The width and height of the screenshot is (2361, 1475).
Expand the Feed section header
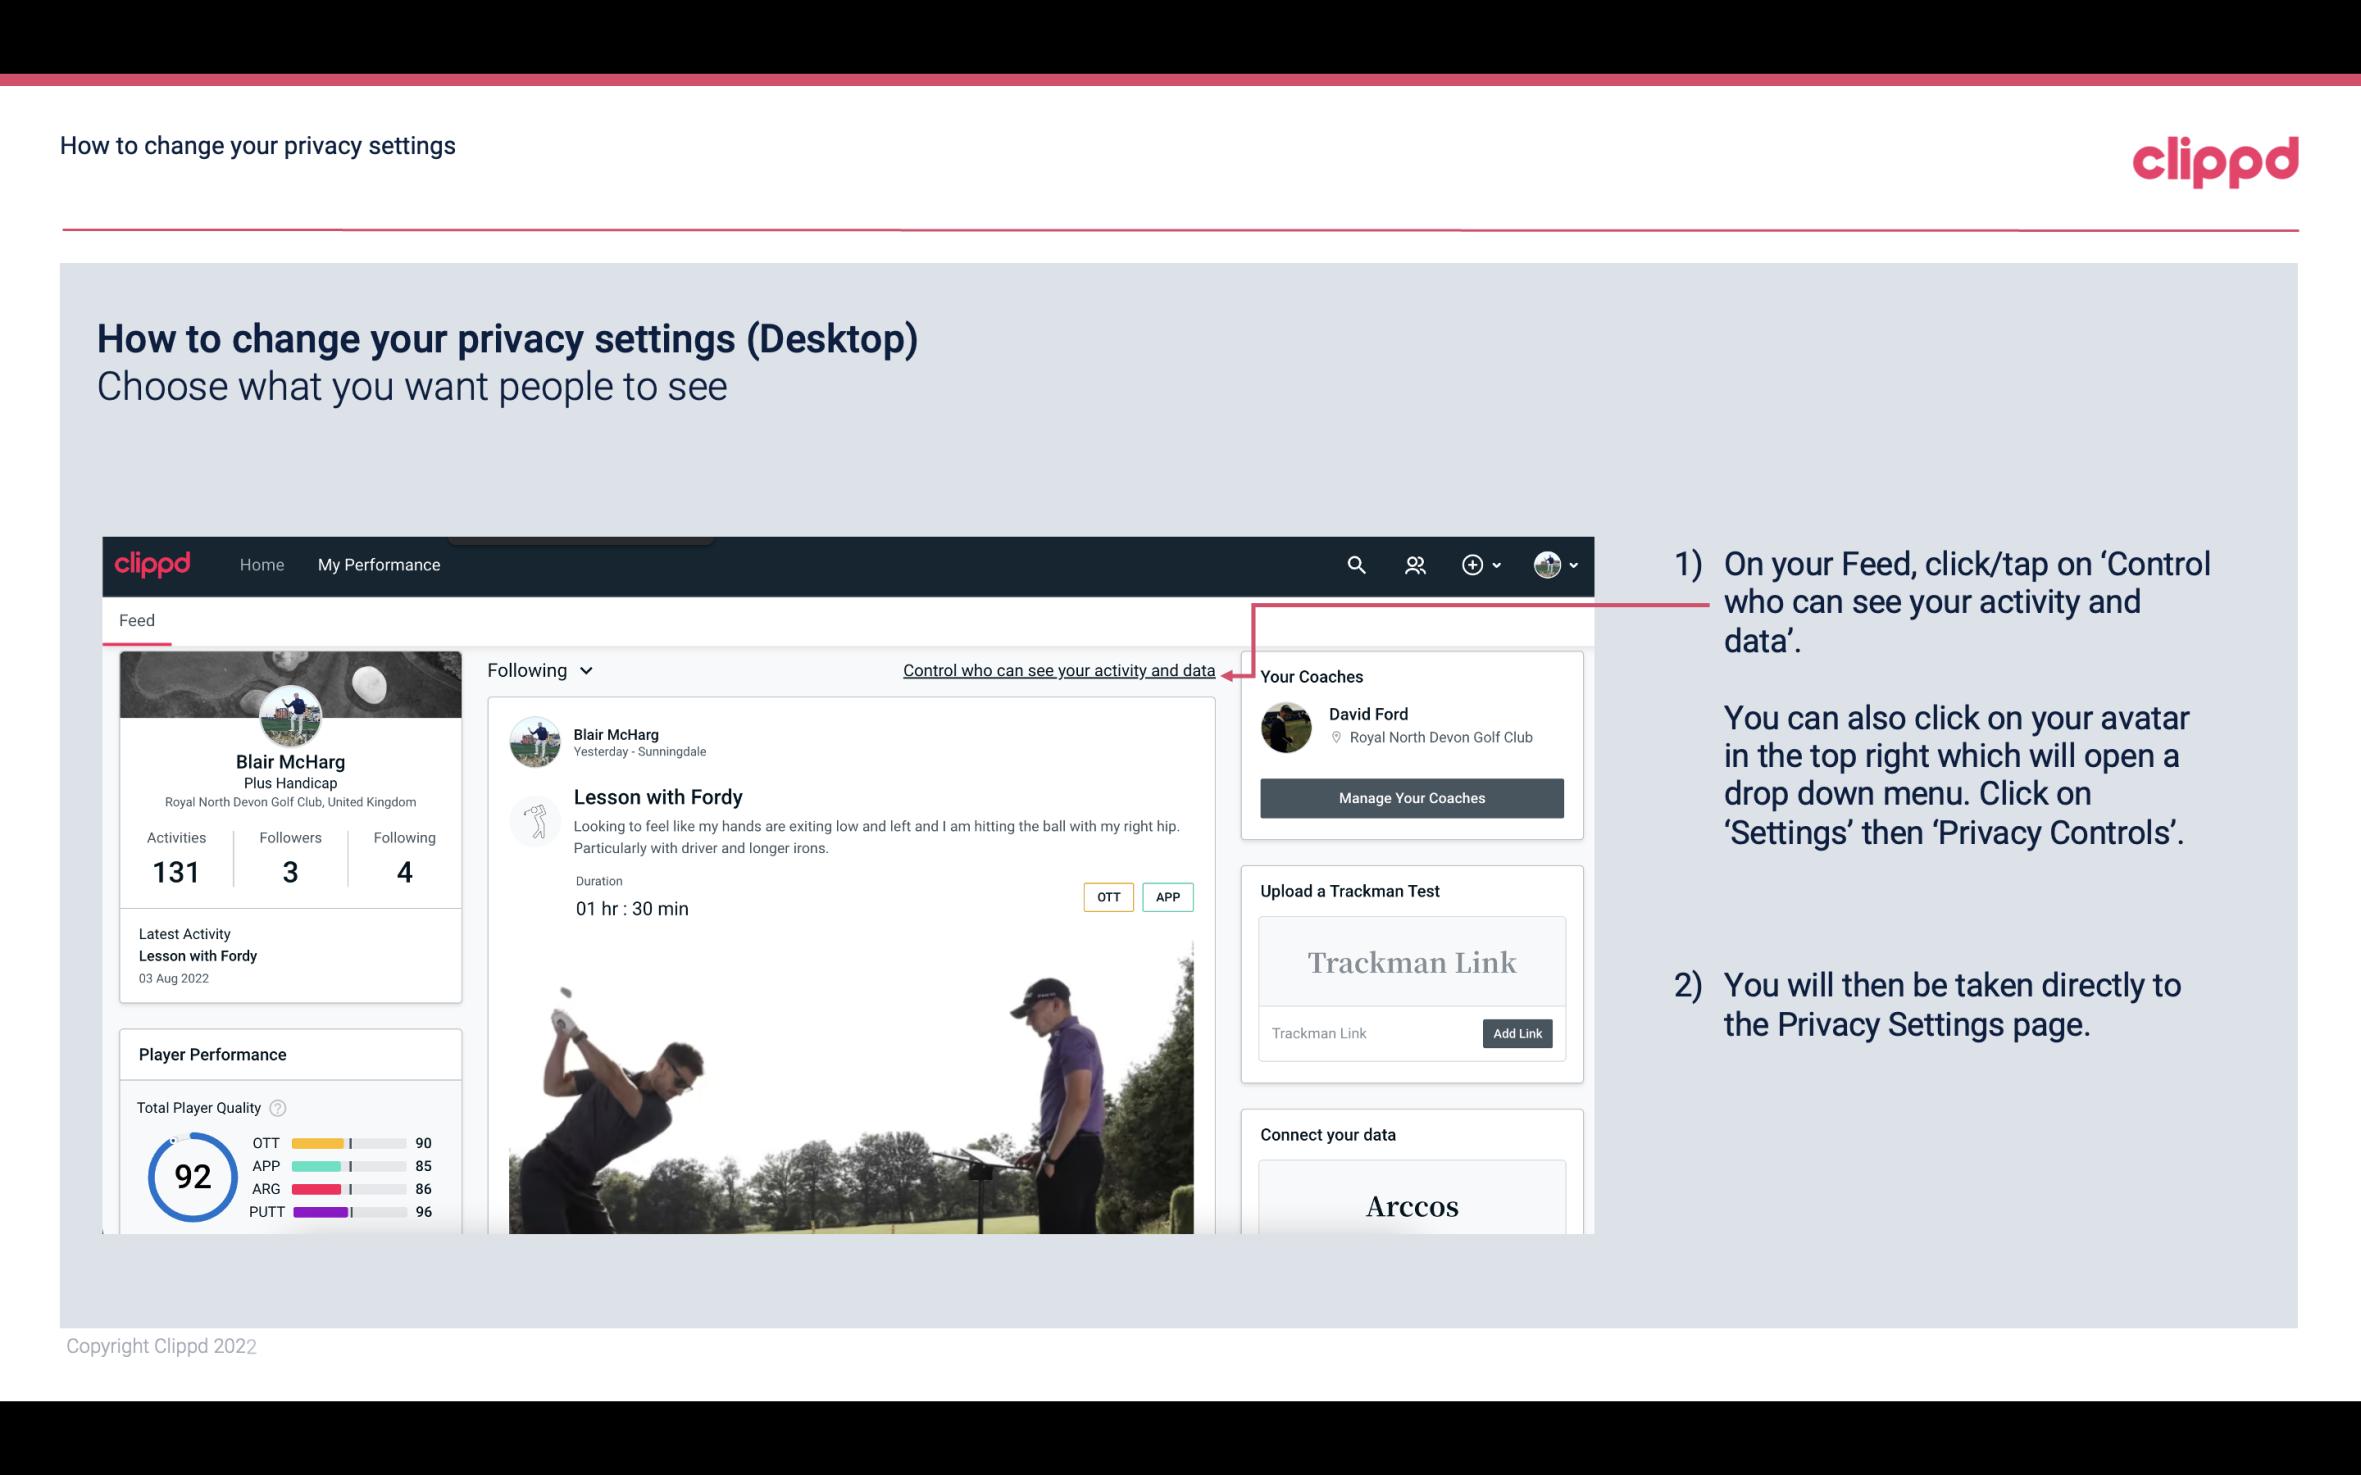click(x=134, y=620)
